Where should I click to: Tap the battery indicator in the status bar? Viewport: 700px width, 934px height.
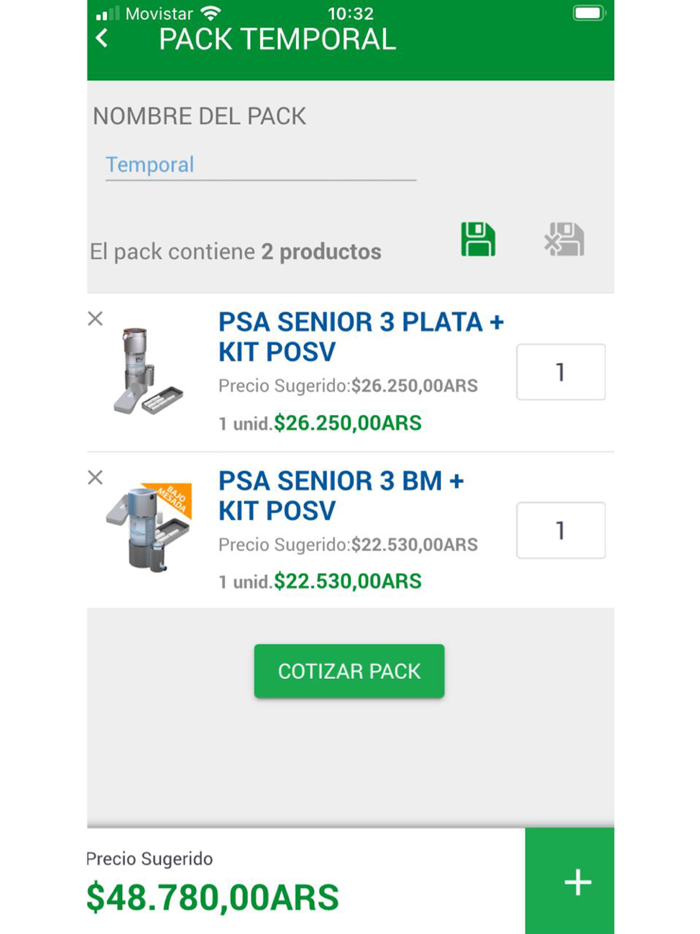[x=588, y=14]
